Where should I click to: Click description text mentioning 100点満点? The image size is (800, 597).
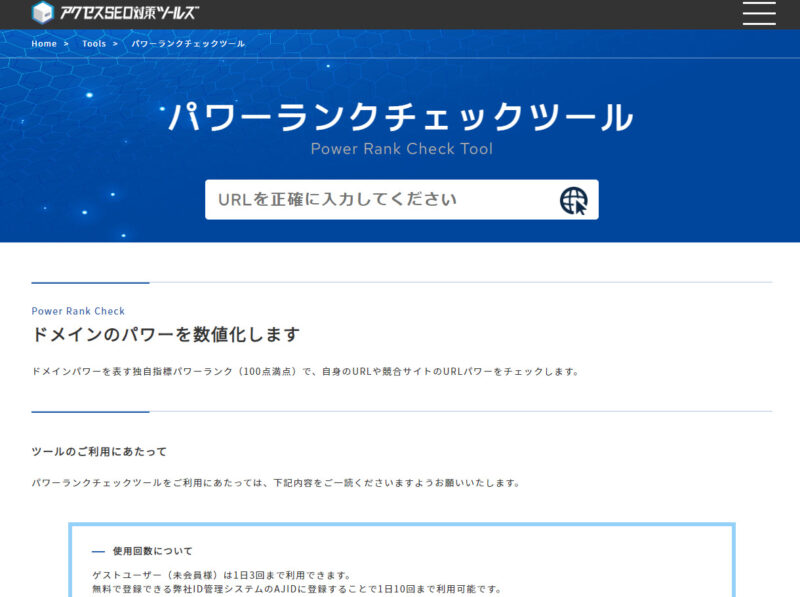tap(306, 371)
